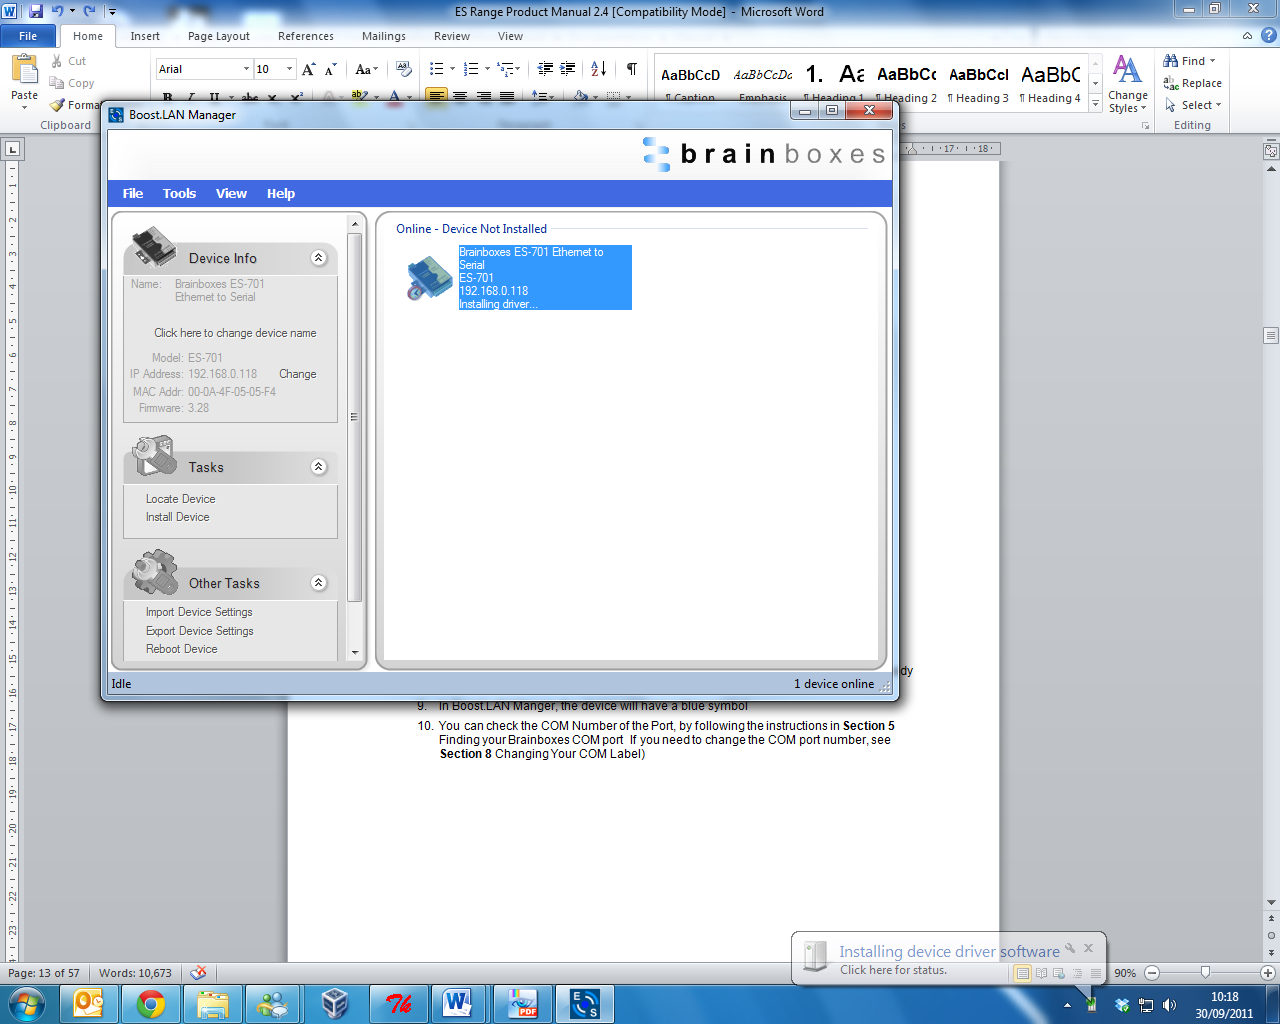
Task: Click the installing device driver notification balloon
Action: coord(940,960)
